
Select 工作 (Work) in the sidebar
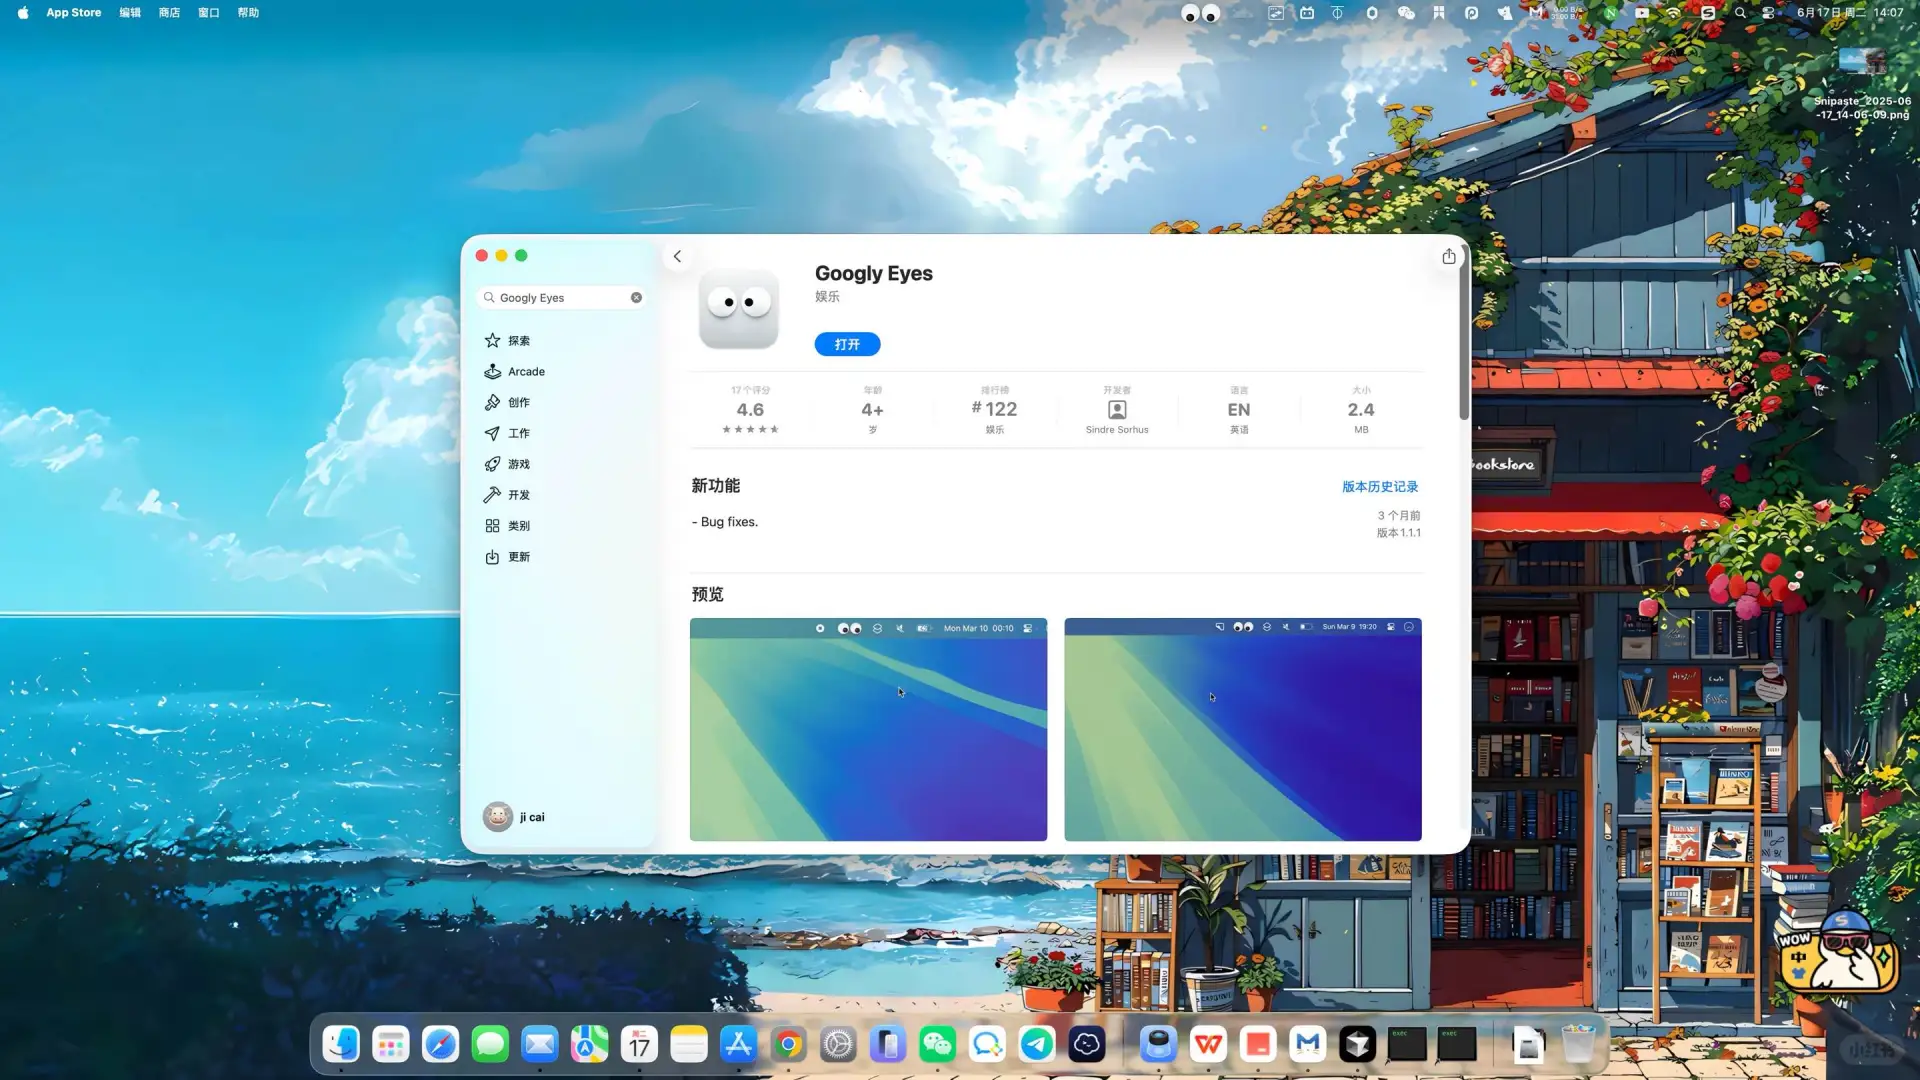(518, 434)
